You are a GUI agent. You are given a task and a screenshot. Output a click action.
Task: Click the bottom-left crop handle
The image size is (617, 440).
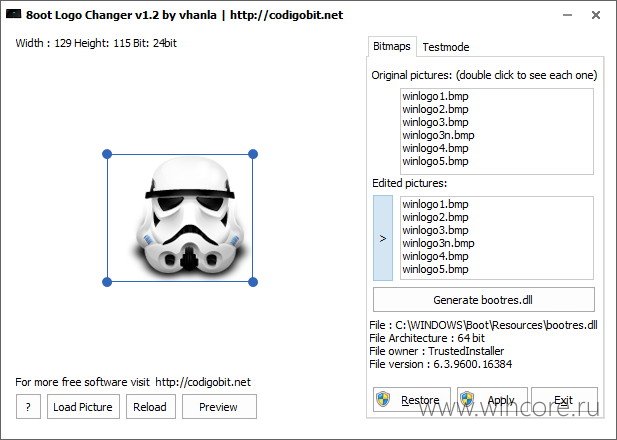[107, 282]
